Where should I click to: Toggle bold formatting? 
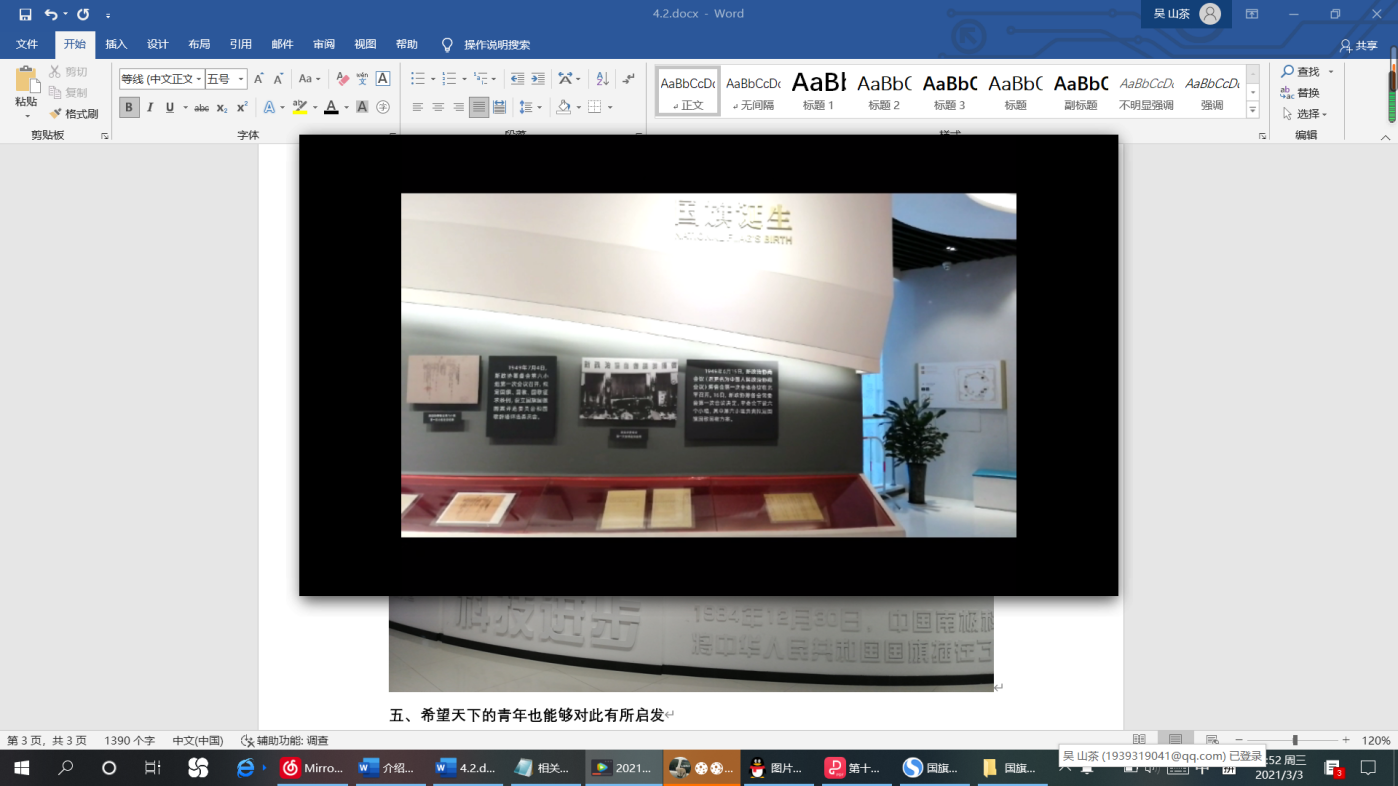tap(129, 108)
